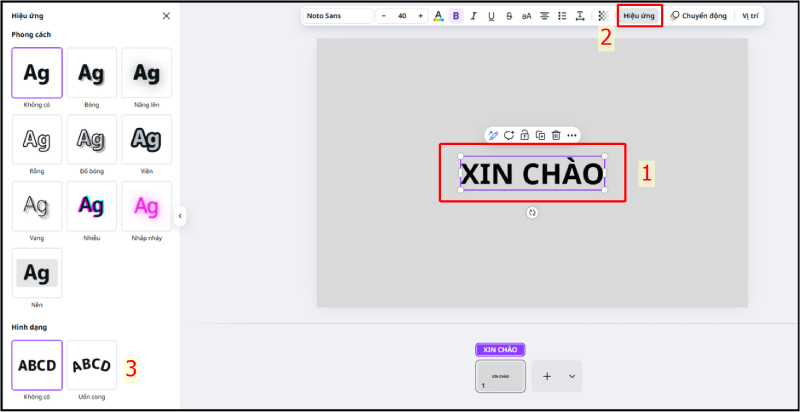
Task: Click the duplicate icon in floating toolbar
Action: (540, 135)
